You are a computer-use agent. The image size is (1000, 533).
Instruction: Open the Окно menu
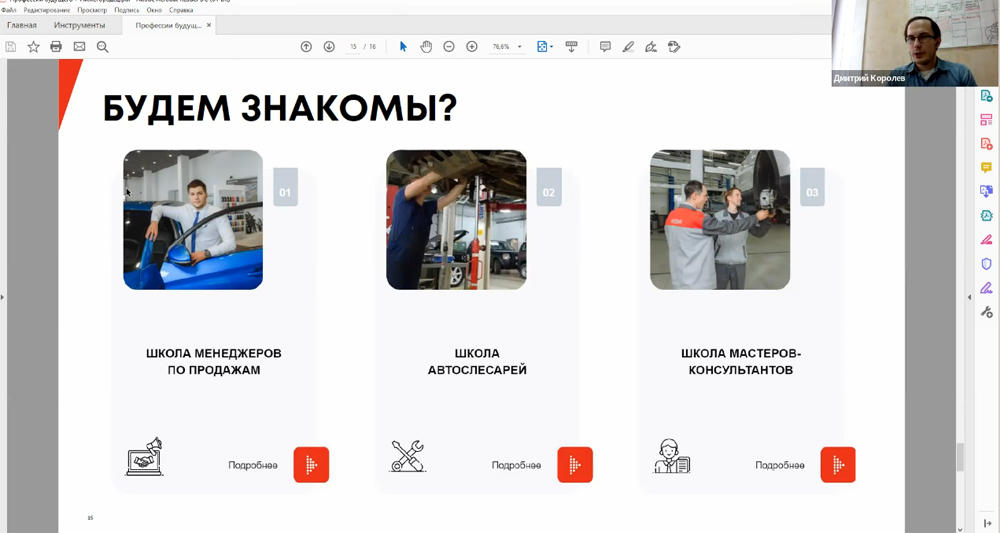[154, 10]
